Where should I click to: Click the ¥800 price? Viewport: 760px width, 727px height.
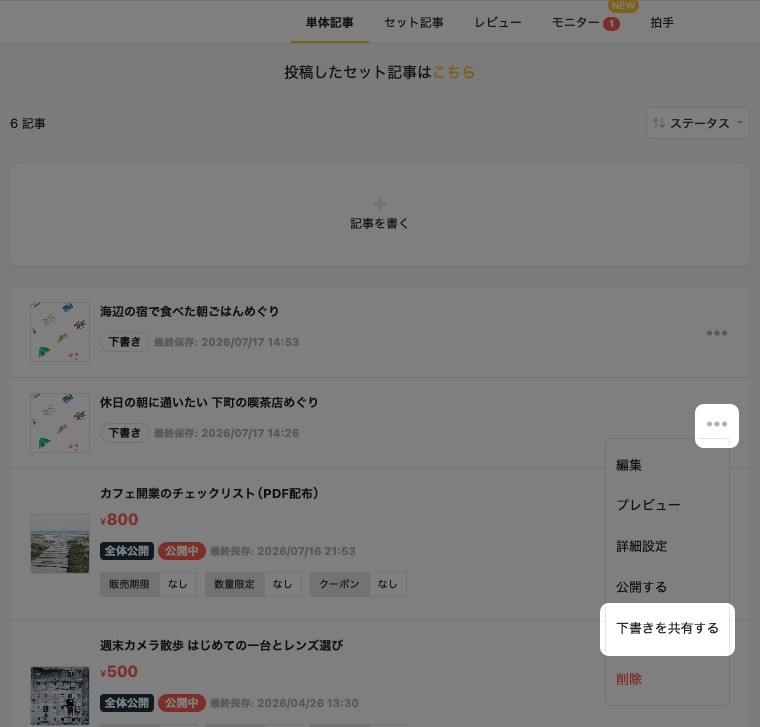[119, 520]
